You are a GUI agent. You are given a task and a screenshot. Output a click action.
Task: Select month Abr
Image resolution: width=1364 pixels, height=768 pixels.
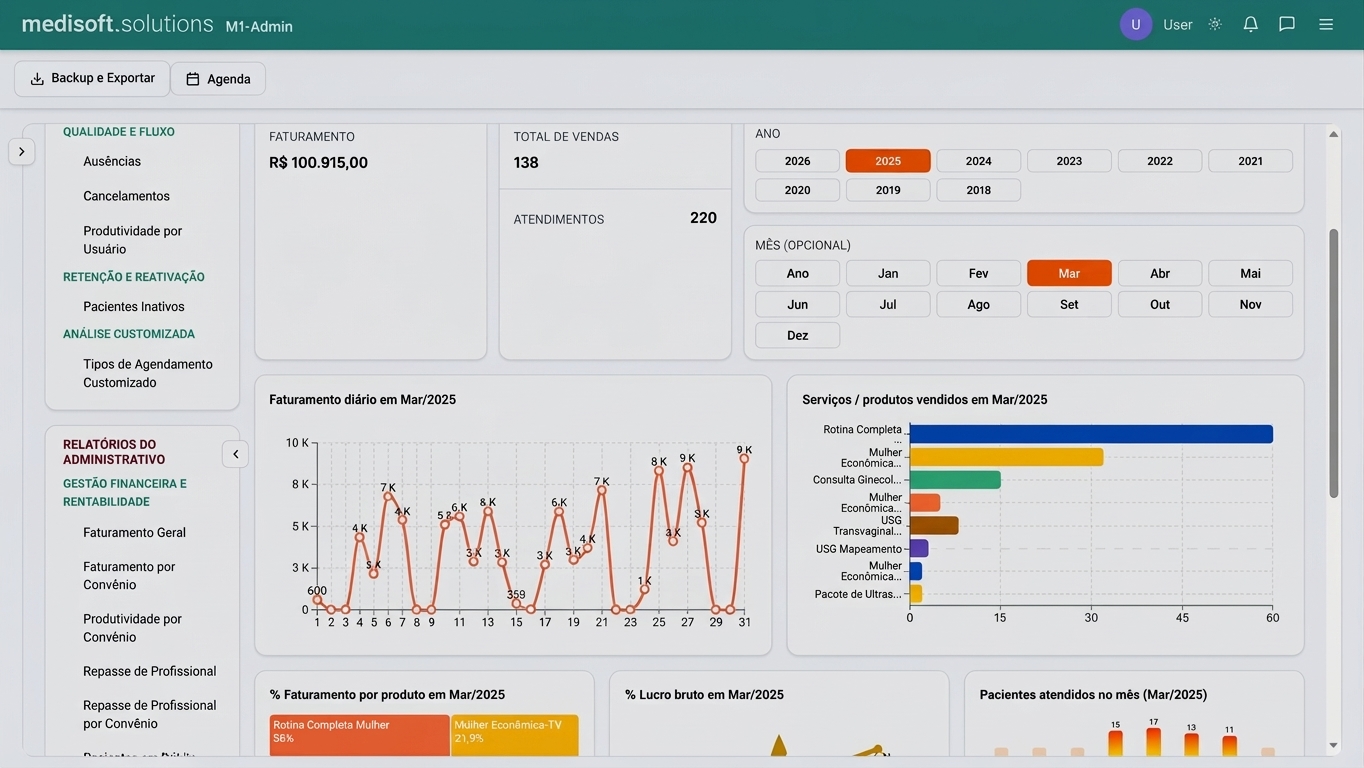pyautogui.click(x=1160, y=273)
